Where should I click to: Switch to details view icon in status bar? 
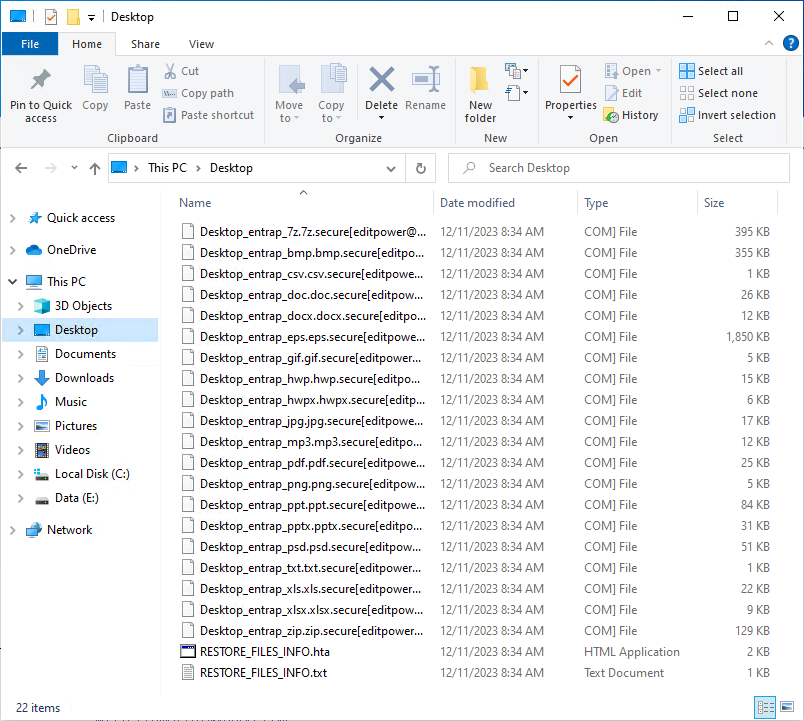pyautogui.click(x=765, y=708)
